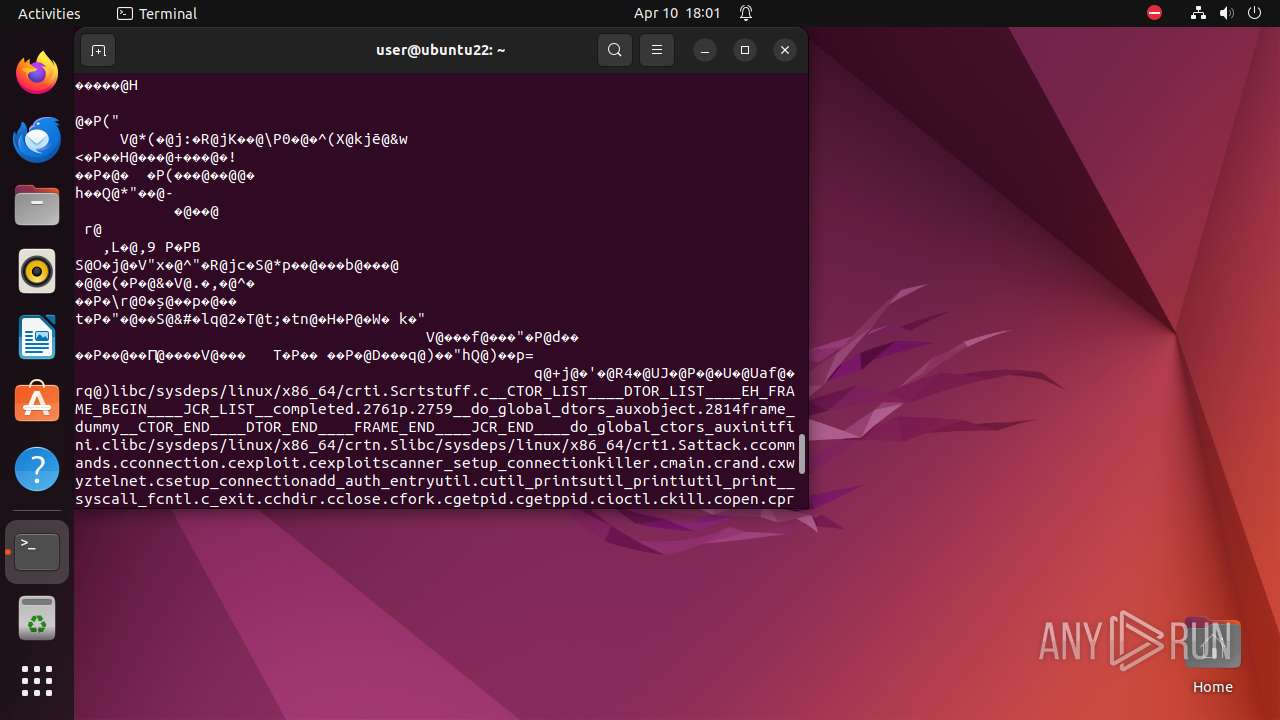Image resolution: width=1280 pixels, height=720 pixels.
Task: Open the Activities overview
Action: 49,14
